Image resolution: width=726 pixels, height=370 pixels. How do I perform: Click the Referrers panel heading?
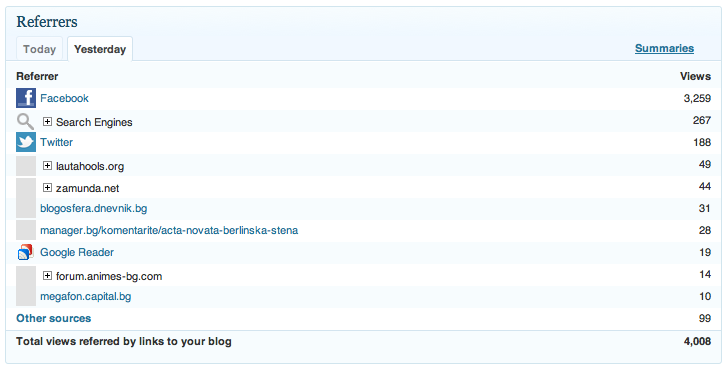[x=47, y=22]
